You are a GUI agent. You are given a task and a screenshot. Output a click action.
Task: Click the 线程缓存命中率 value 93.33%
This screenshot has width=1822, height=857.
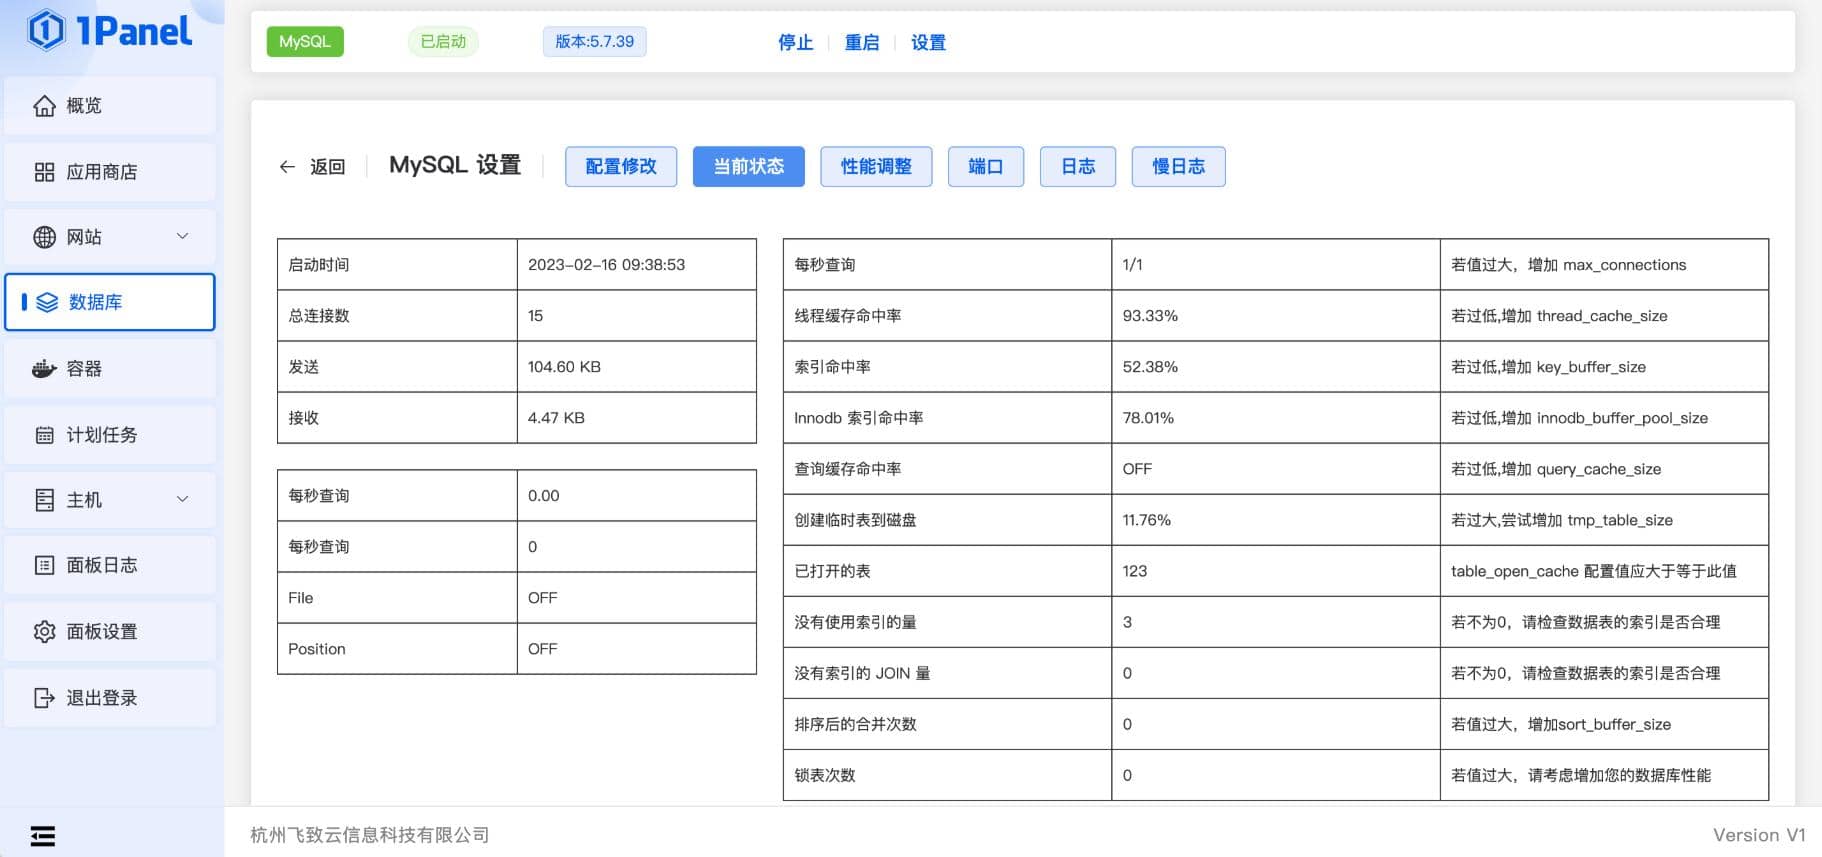pyautogui.click(x=1150, y=316)
